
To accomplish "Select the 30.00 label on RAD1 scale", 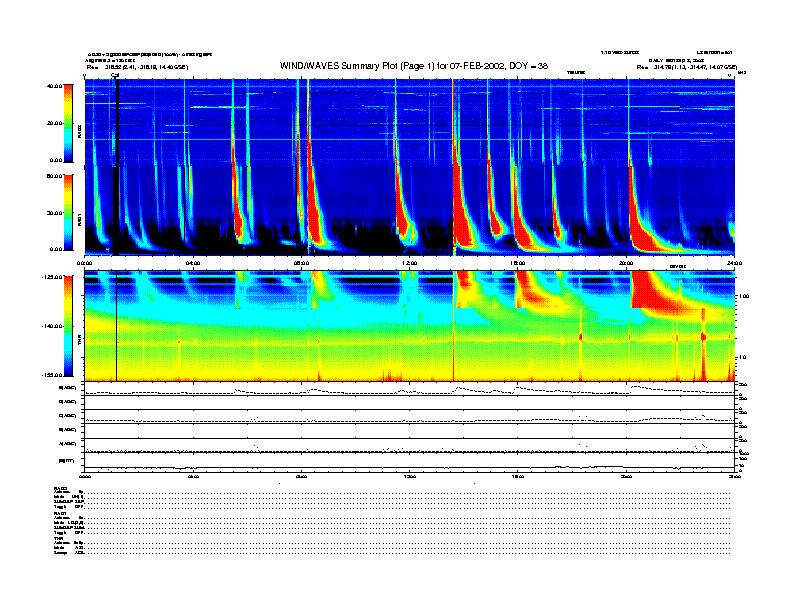I will 55,213.
